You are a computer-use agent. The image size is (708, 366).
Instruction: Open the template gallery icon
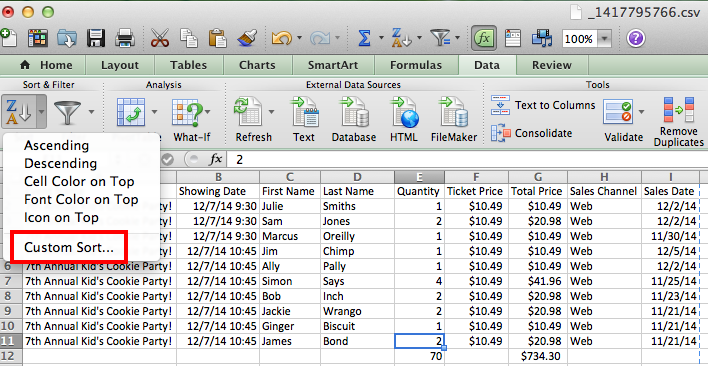(38, 38)
